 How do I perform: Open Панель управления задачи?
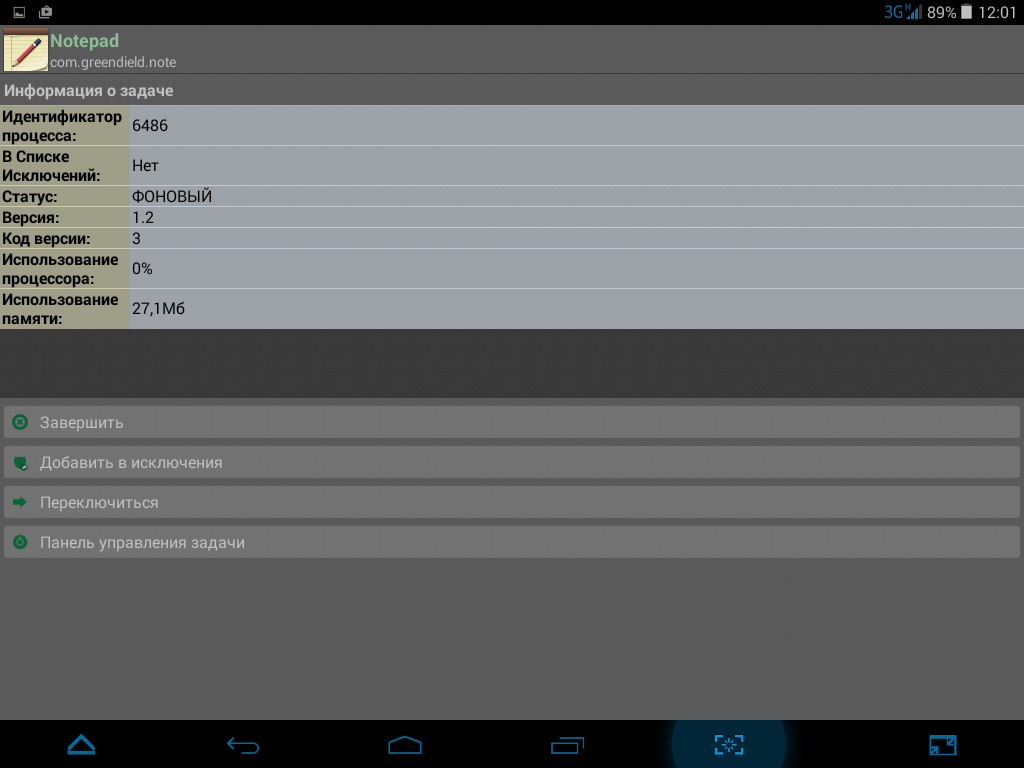(512, 542)
